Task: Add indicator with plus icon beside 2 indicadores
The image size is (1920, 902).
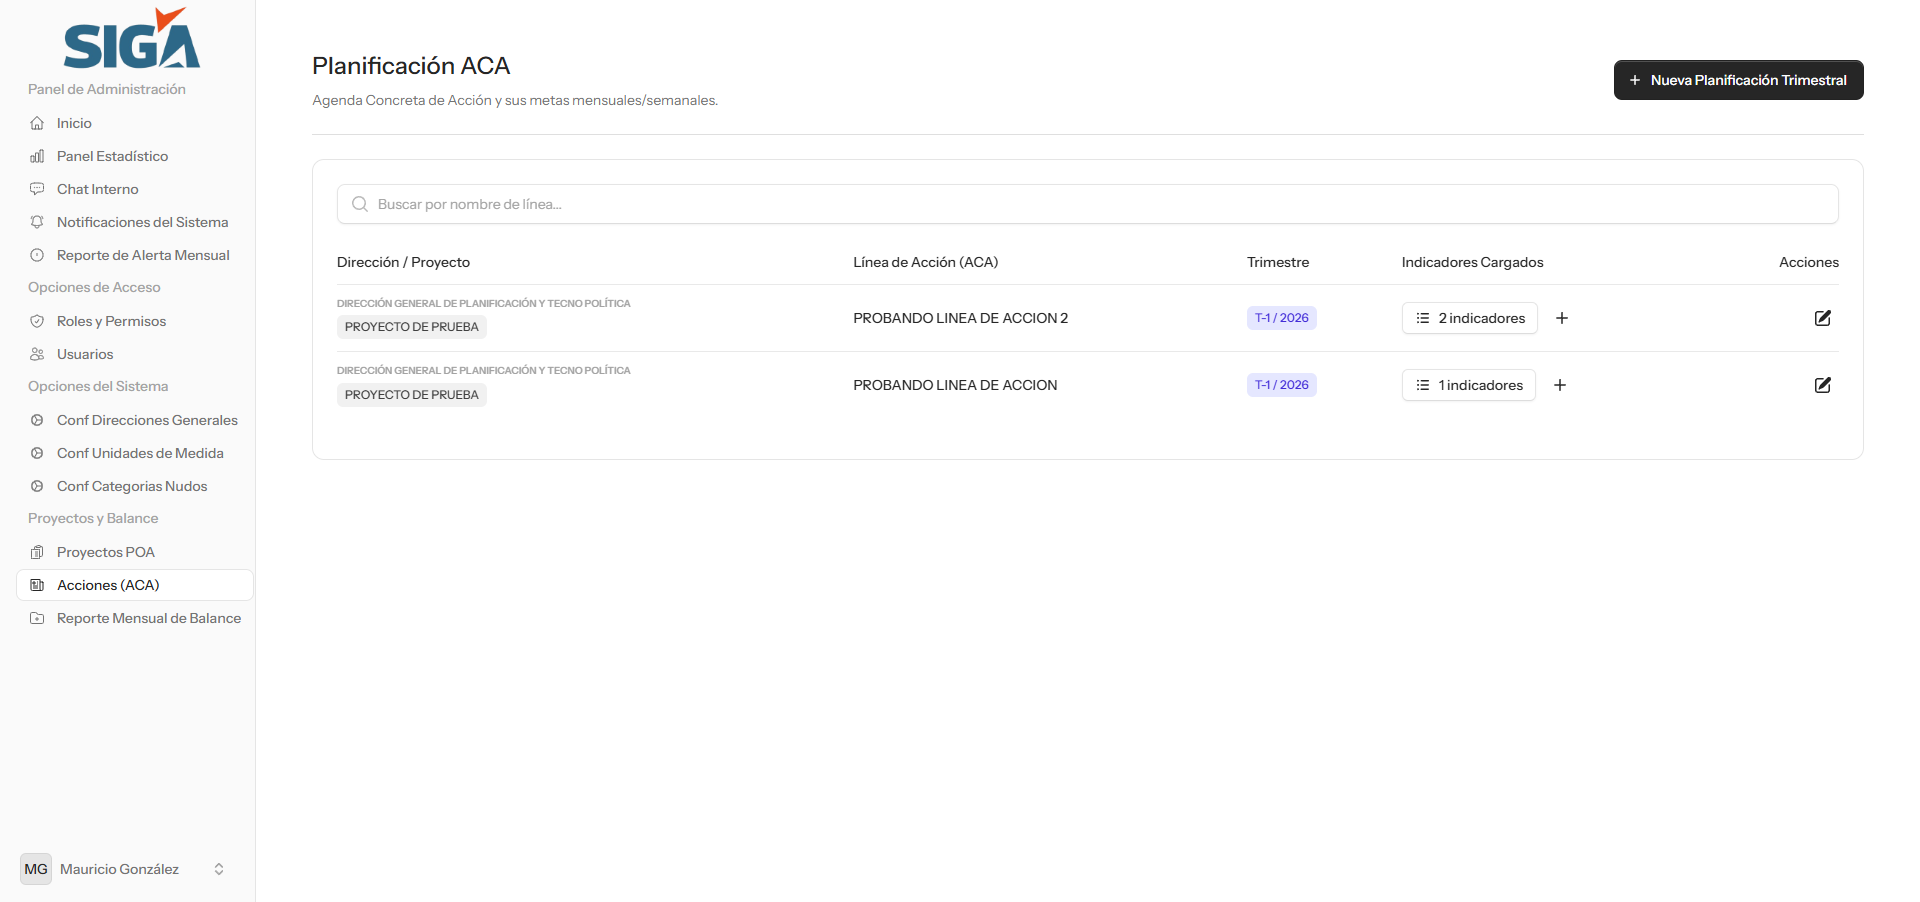Action: coord(1561,318)
